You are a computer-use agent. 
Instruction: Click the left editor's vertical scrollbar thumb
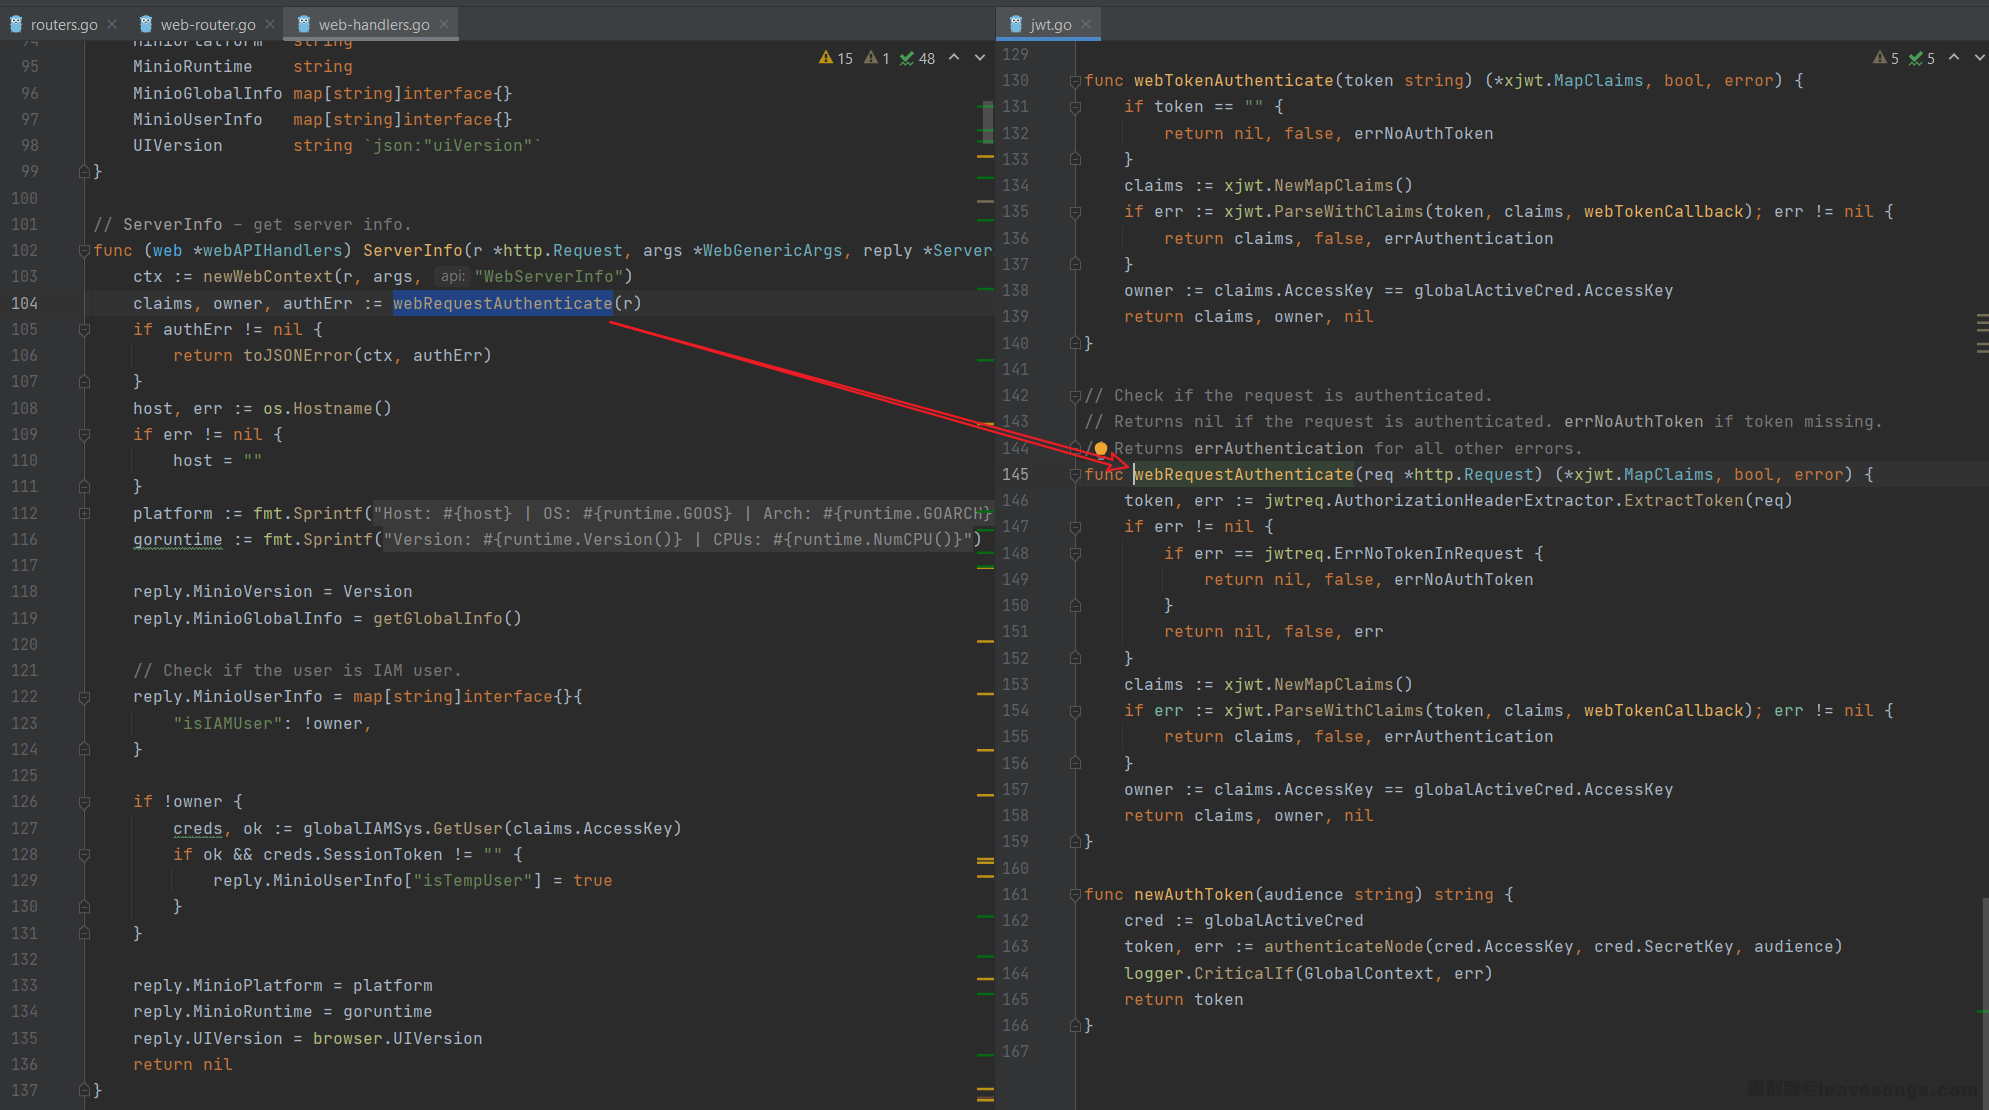tap(988, 122)
